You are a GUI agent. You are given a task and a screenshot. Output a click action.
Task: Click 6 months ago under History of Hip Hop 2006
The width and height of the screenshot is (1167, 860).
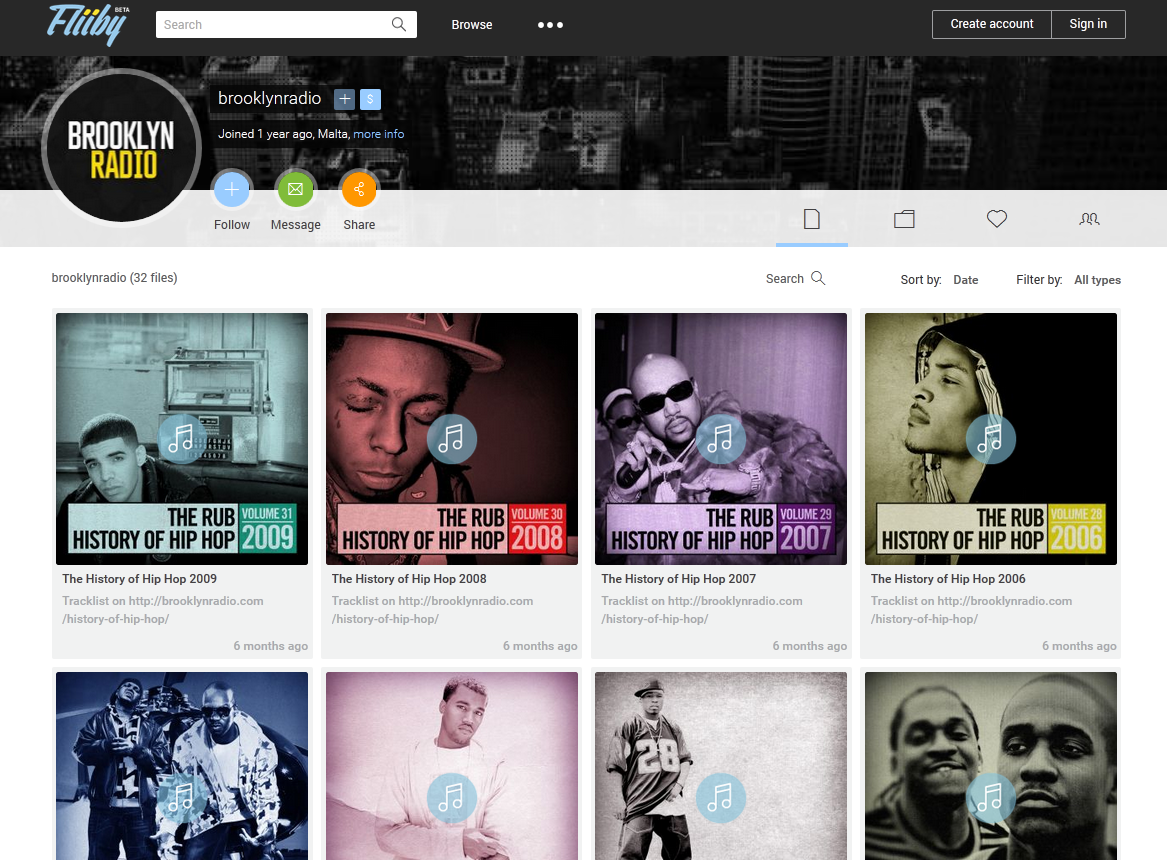(1078, 646)
